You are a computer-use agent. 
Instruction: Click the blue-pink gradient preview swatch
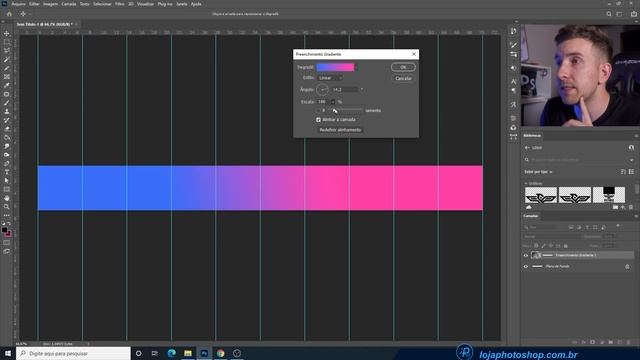click(335, 67)
